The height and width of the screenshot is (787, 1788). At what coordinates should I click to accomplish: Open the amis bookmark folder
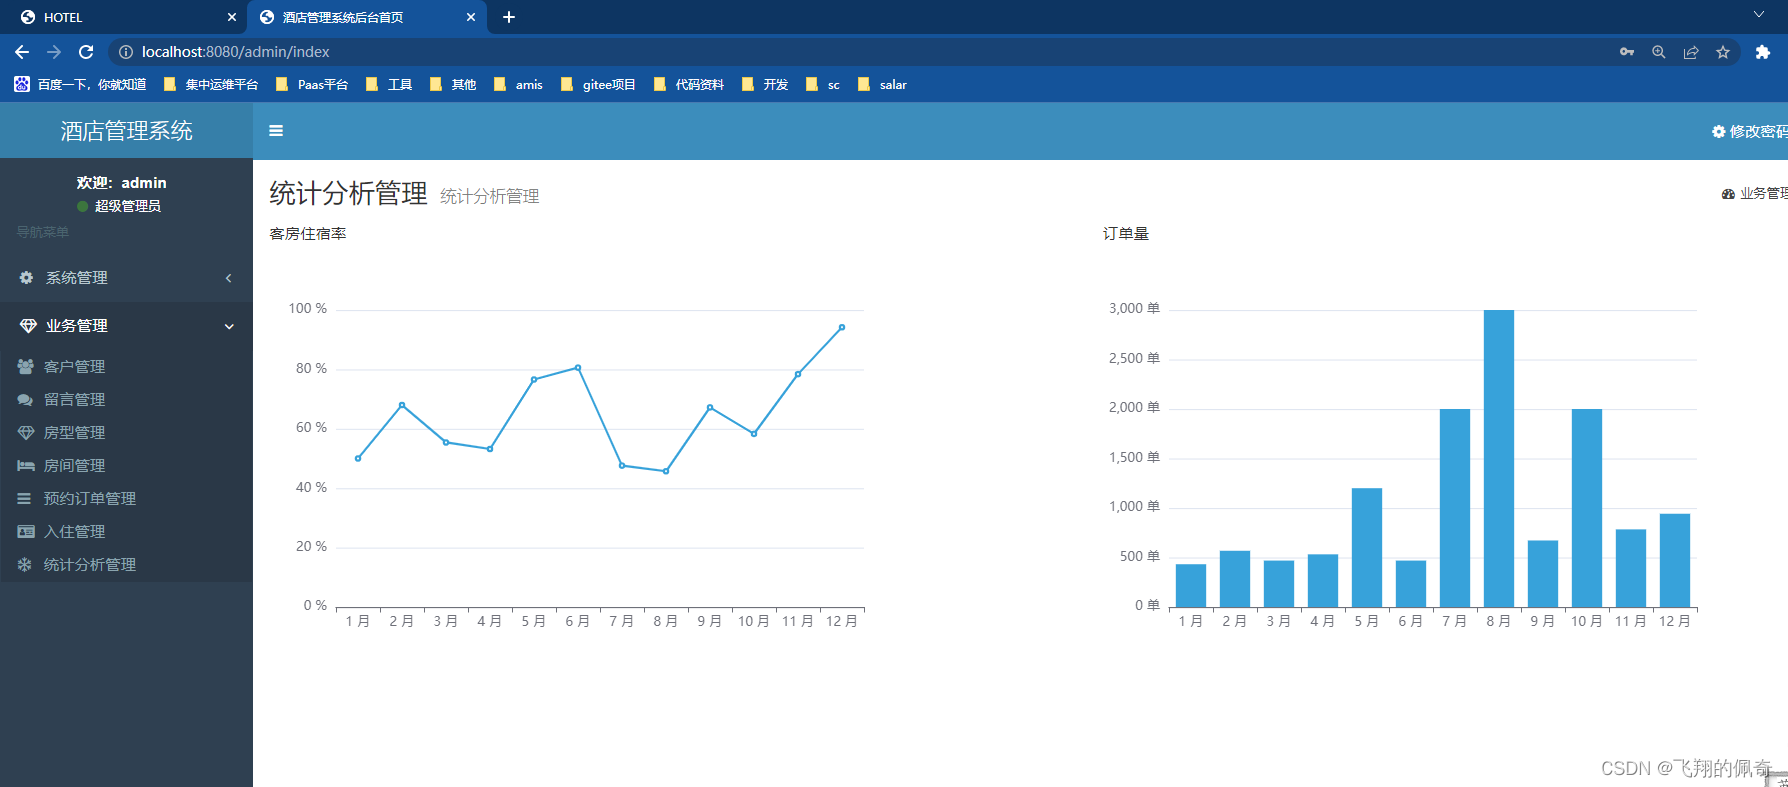tap(518, 85)
